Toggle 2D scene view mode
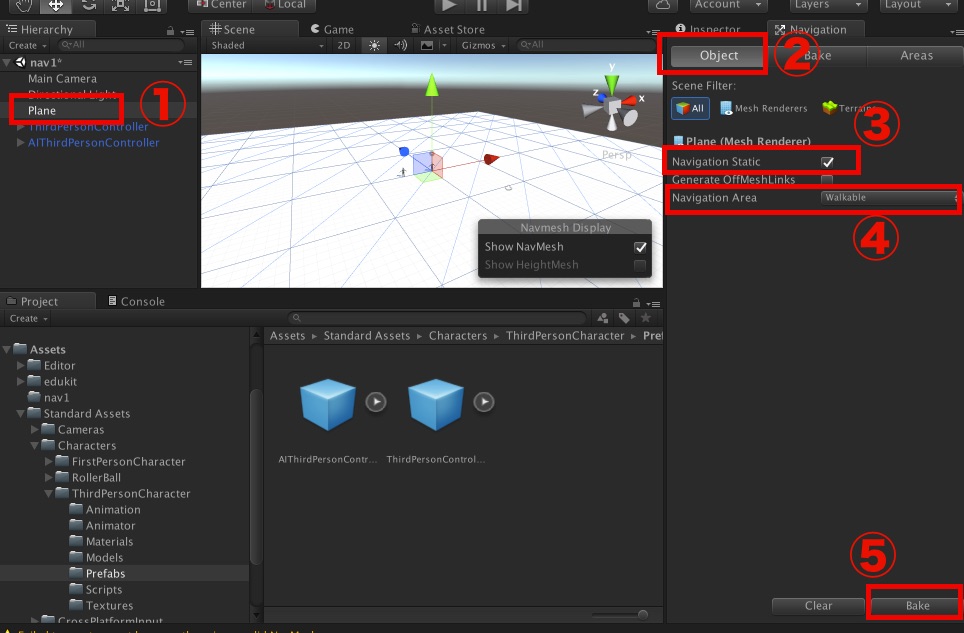Image resolution: width=964 pixels, height=633 pixels. 344,45
